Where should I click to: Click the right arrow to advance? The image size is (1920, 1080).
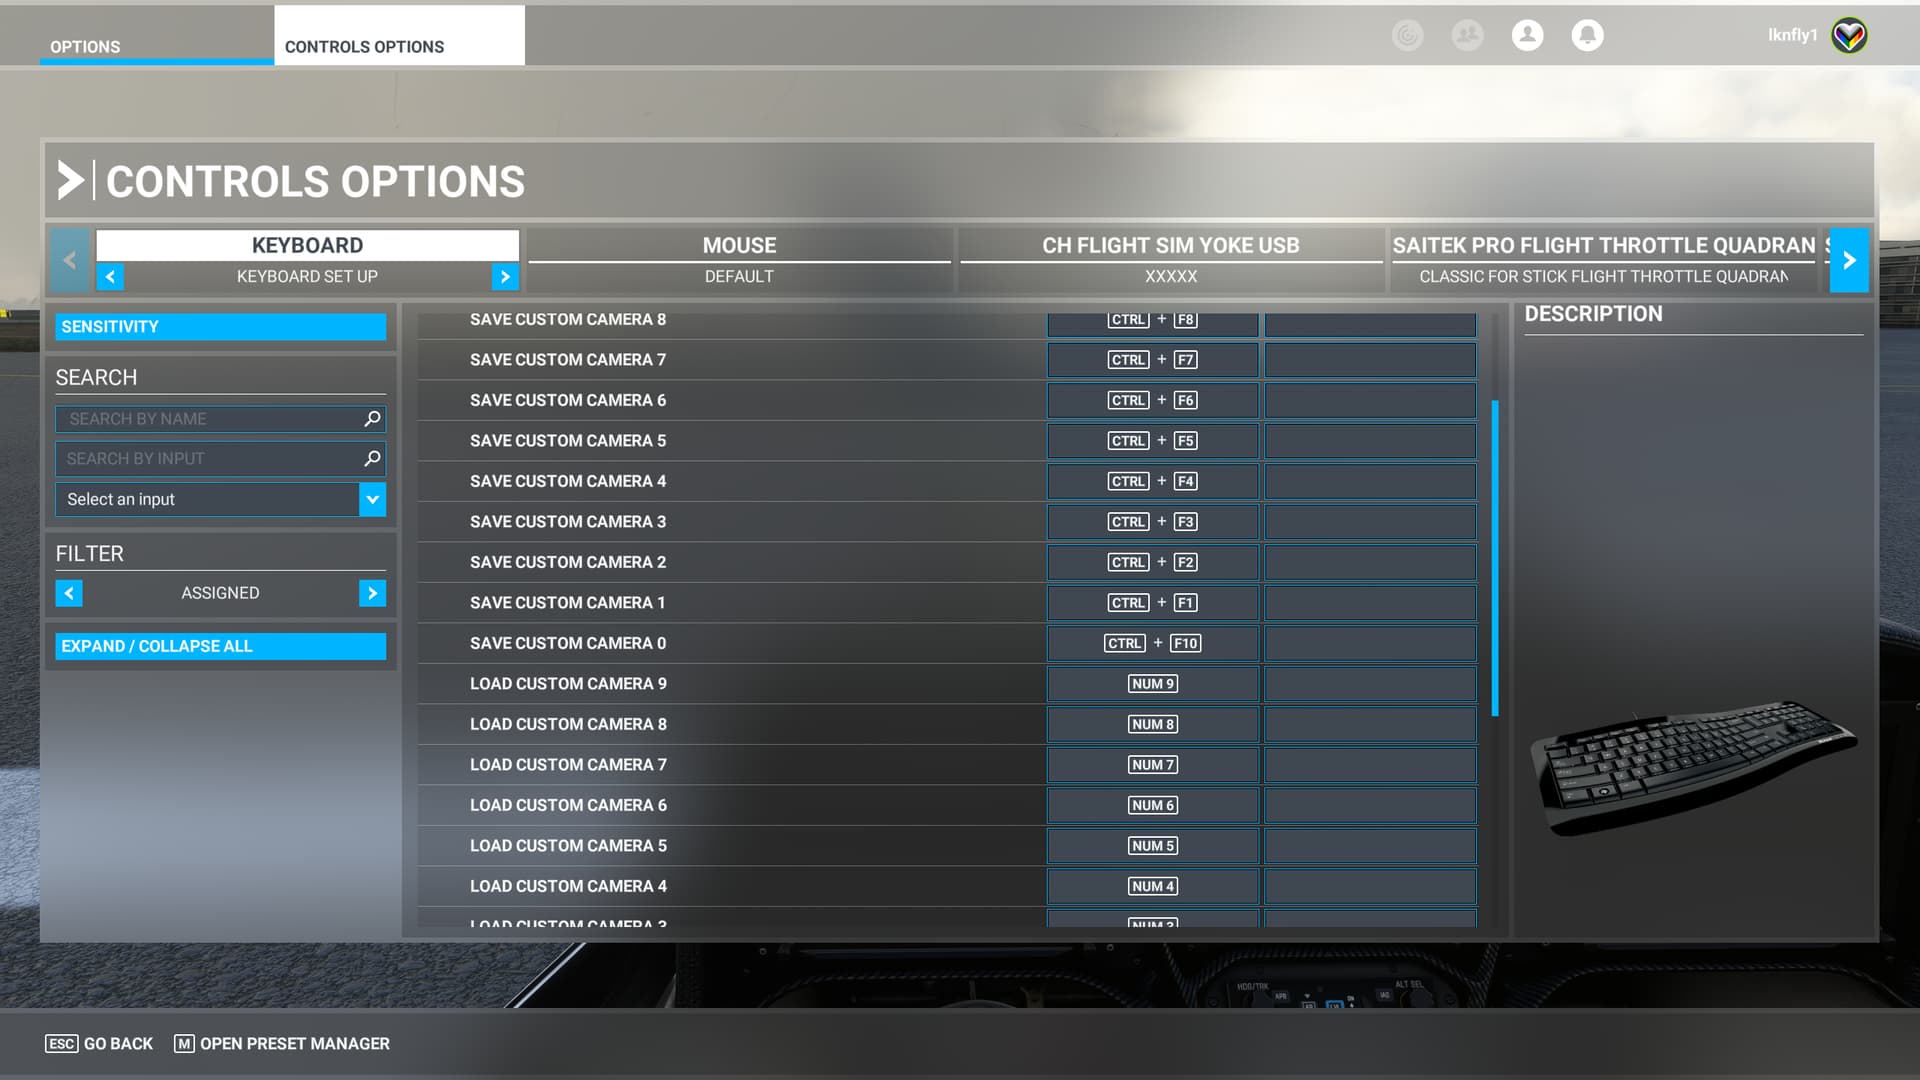point(1851,258)
